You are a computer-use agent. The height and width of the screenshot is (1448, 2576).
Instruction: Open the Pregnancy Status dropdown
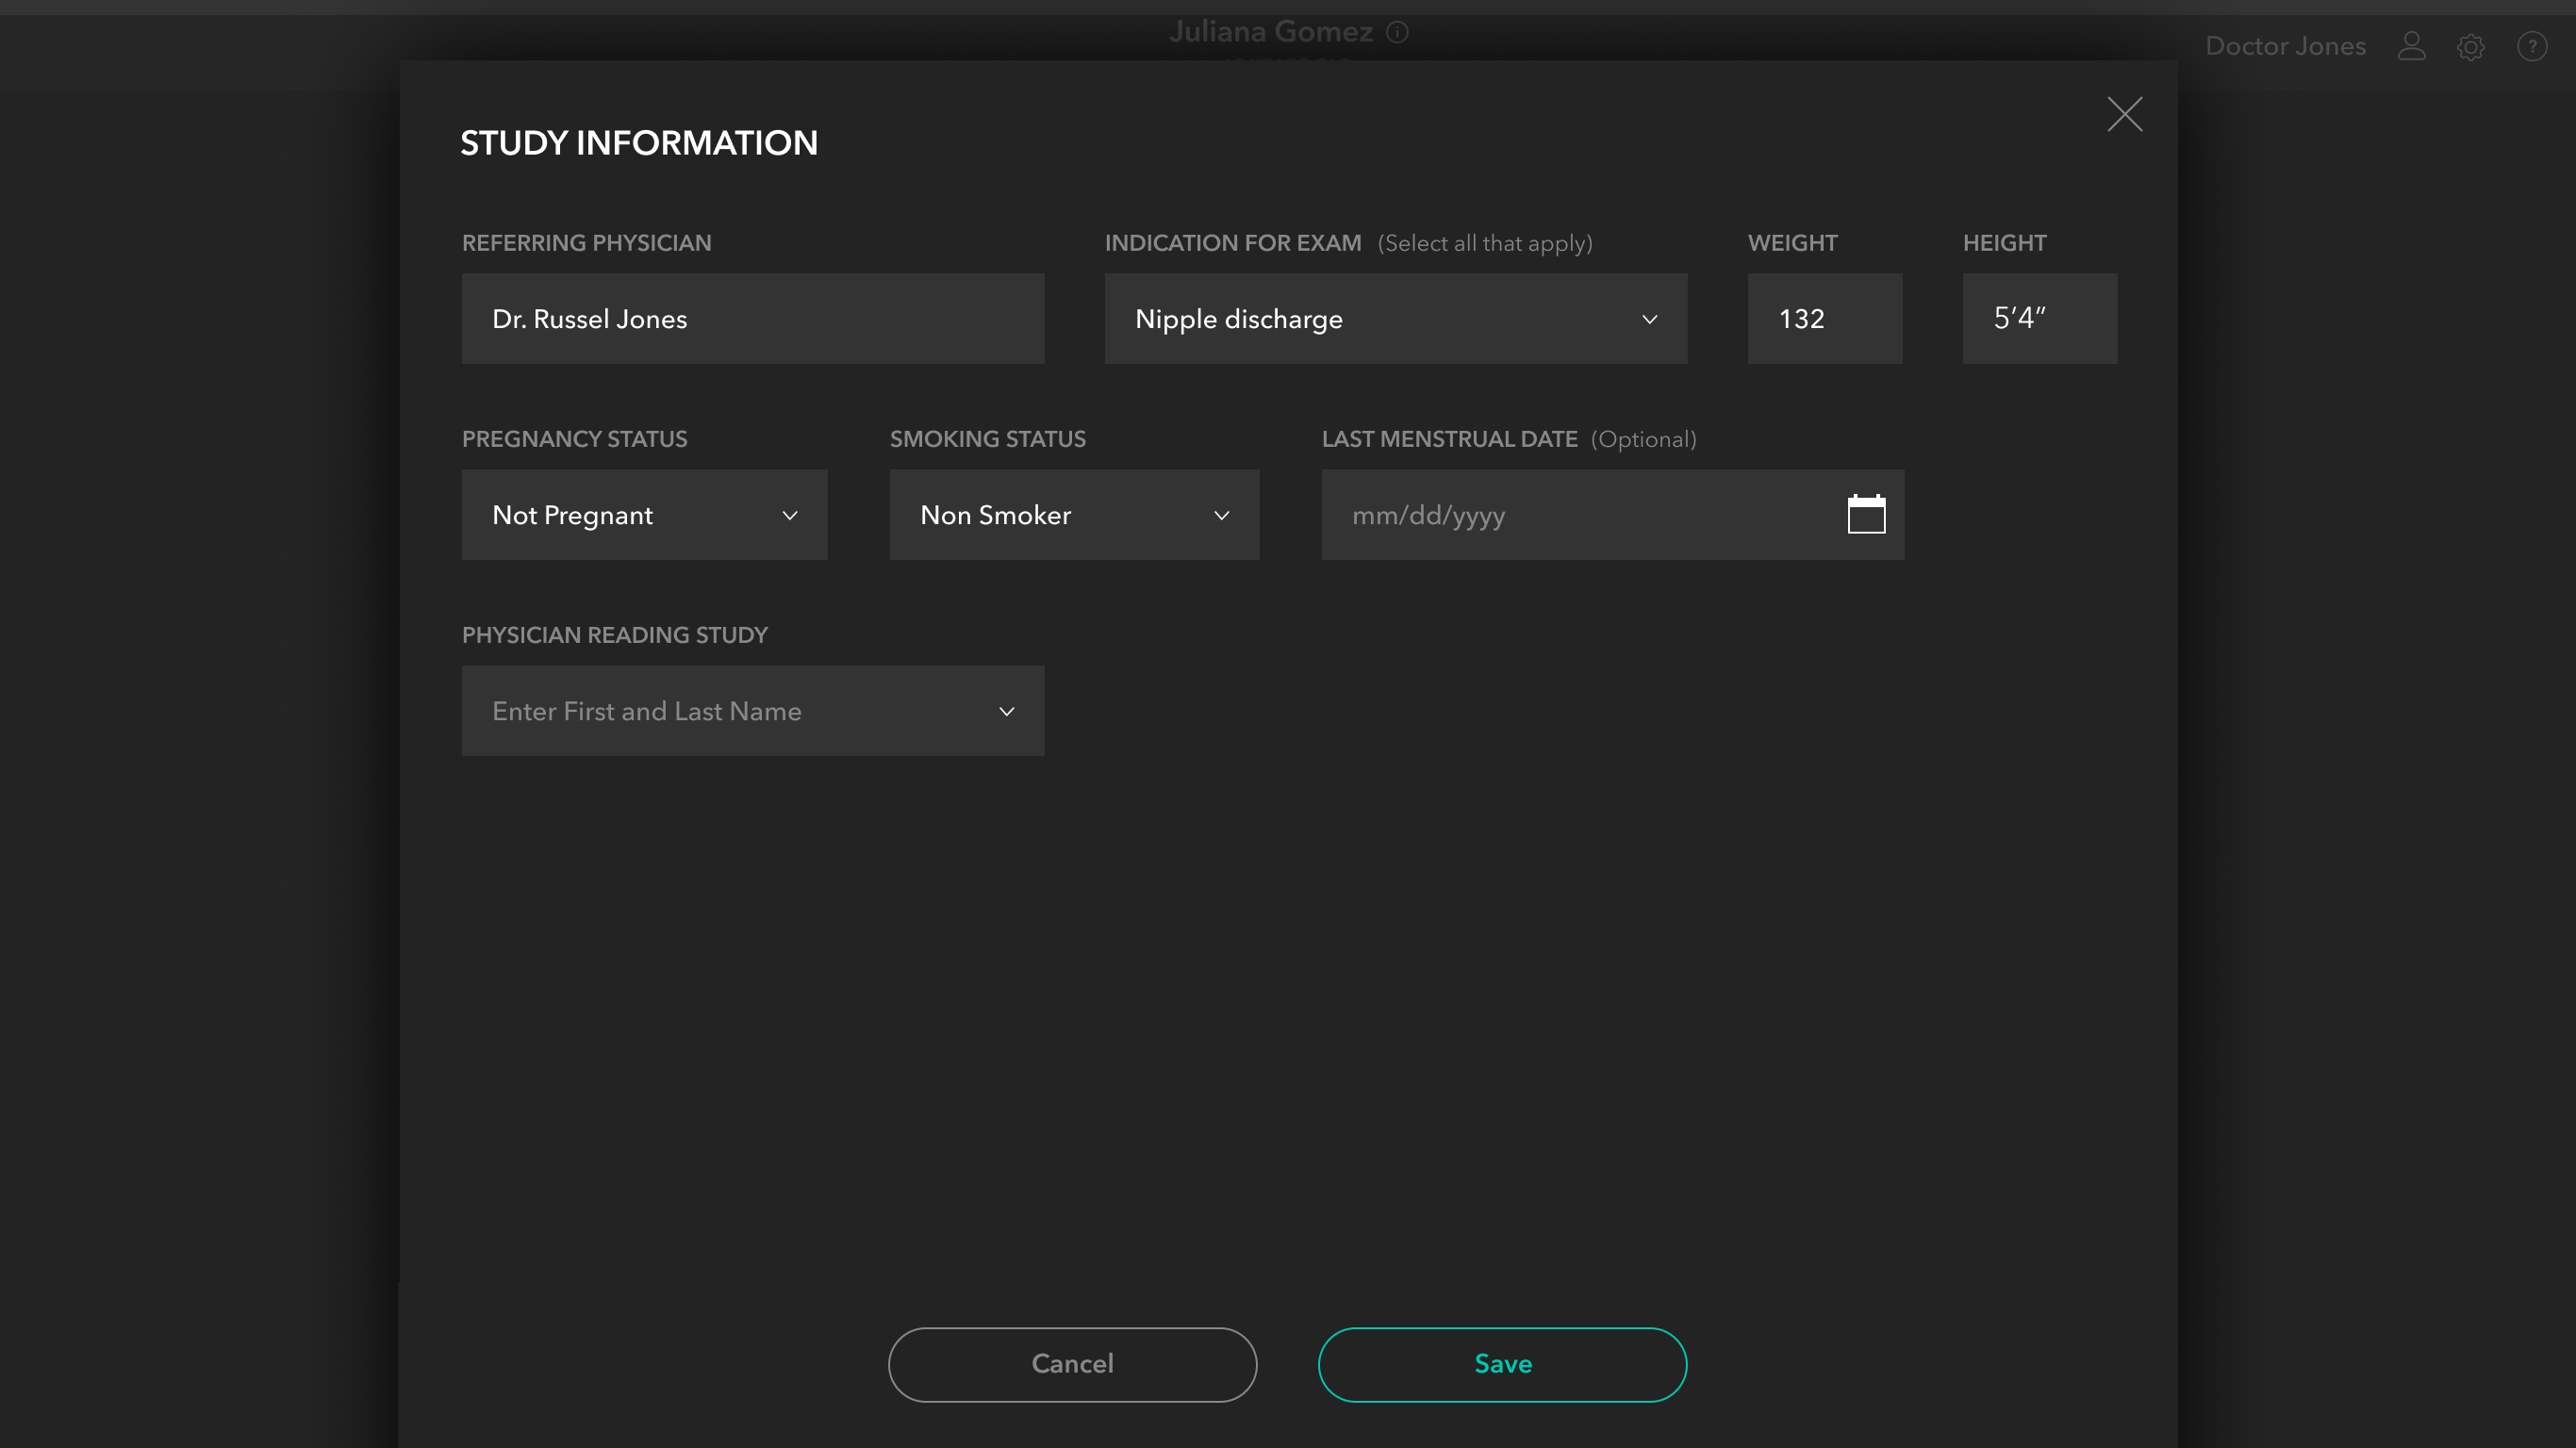645,515
